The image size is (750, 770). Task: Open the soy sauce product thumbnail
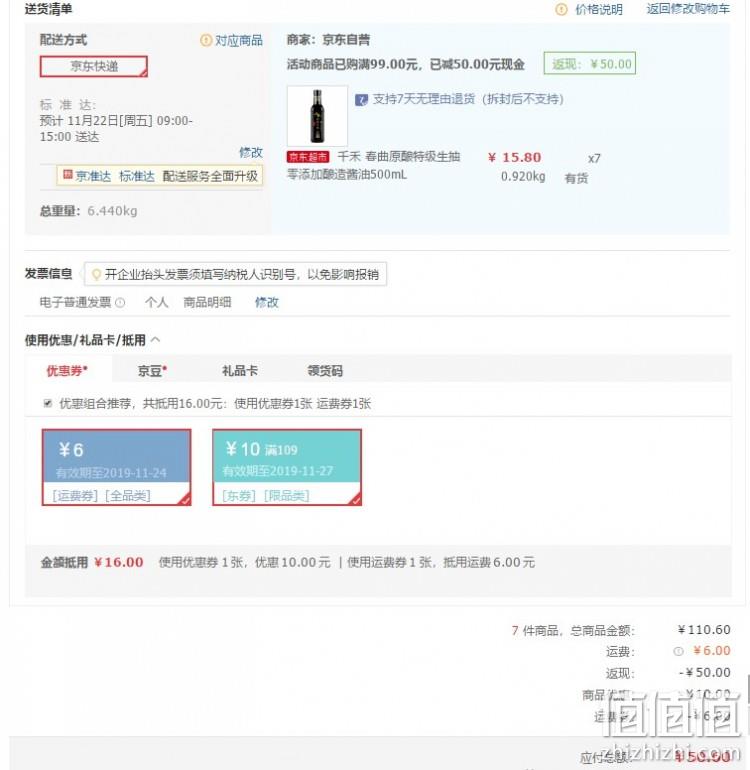(x=317, y=116)
